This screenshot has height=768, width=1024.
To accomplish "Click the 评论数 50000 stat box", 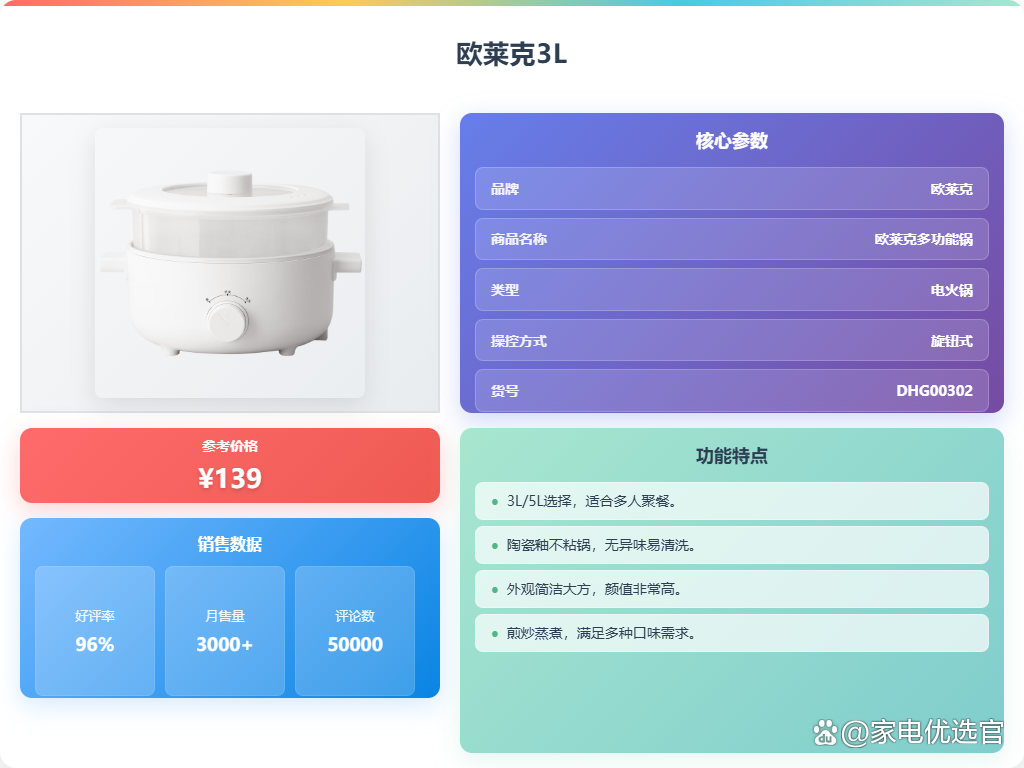I will [355, 631].
